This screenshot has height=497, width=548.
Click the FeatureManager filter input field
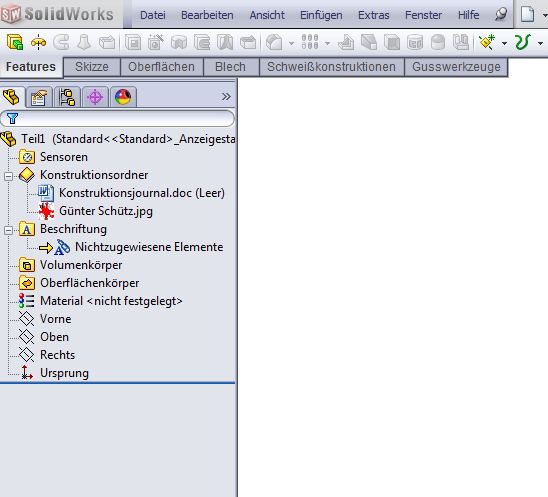click(118, 118)
